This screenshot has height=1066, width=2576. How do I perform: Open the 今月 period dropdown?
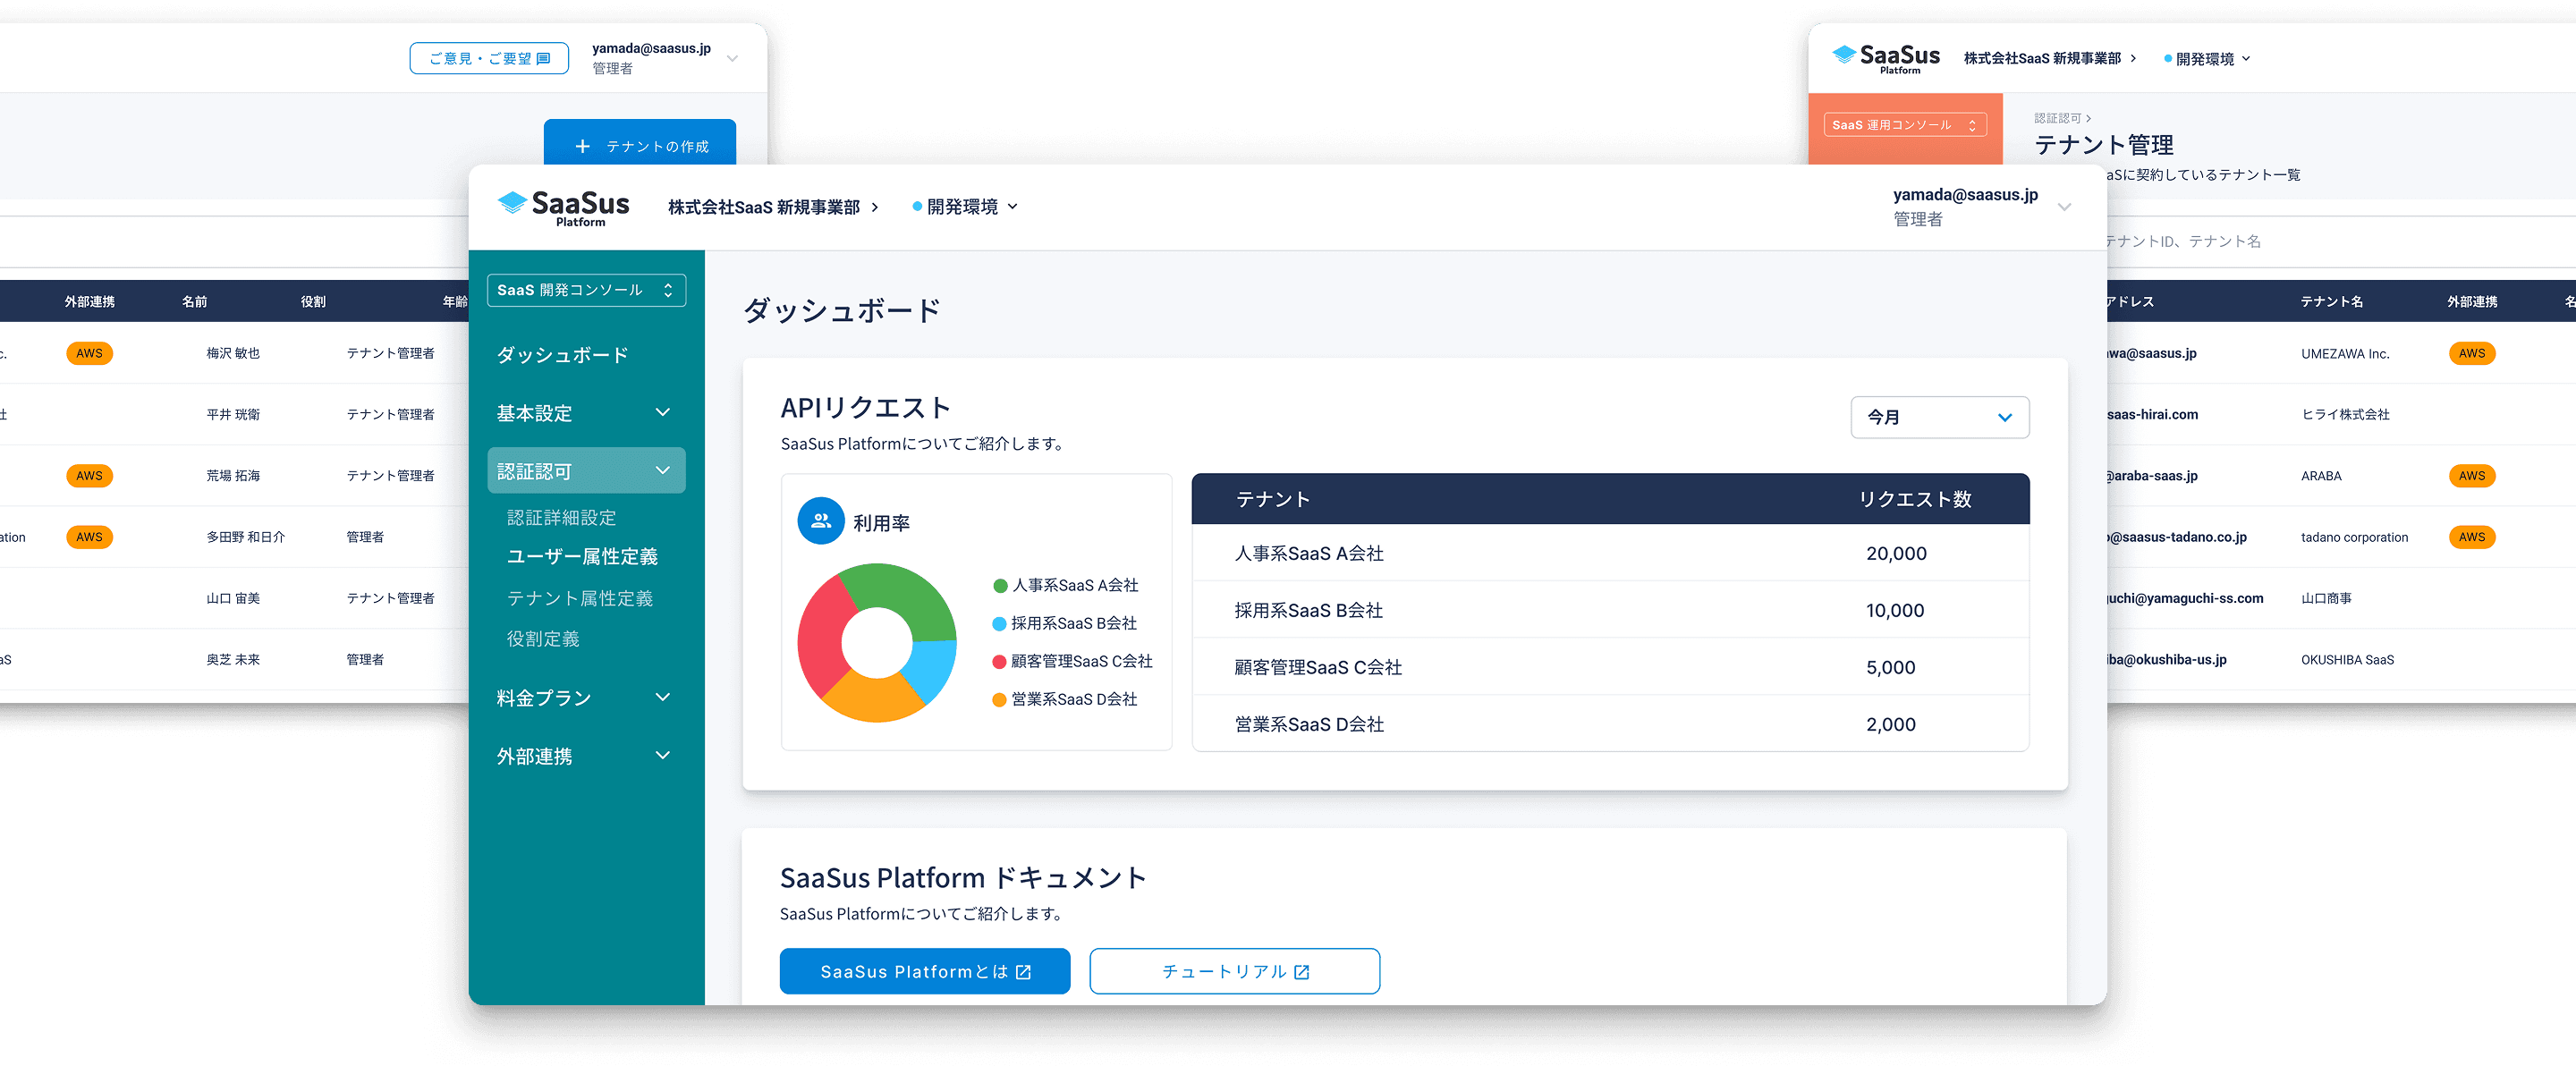[1939, 417]
